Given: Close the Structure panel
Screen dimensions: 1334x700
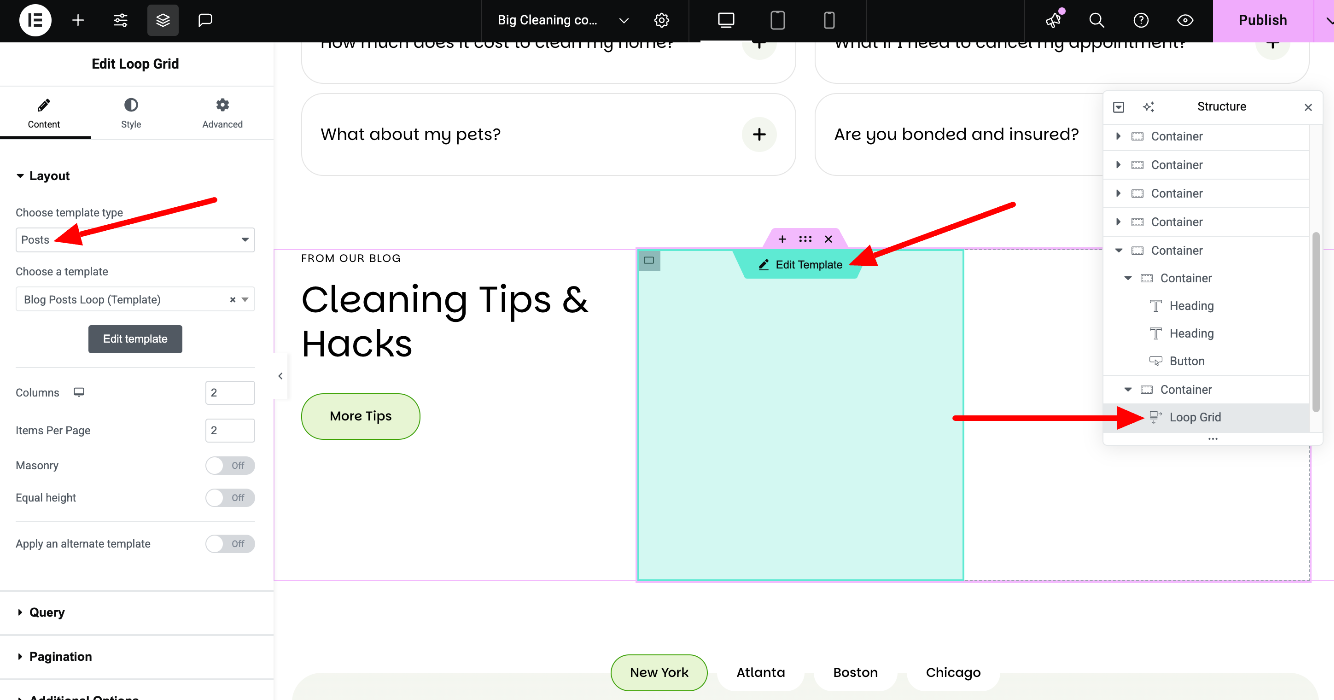Looking at the screenshot, I should point(1308,107).
